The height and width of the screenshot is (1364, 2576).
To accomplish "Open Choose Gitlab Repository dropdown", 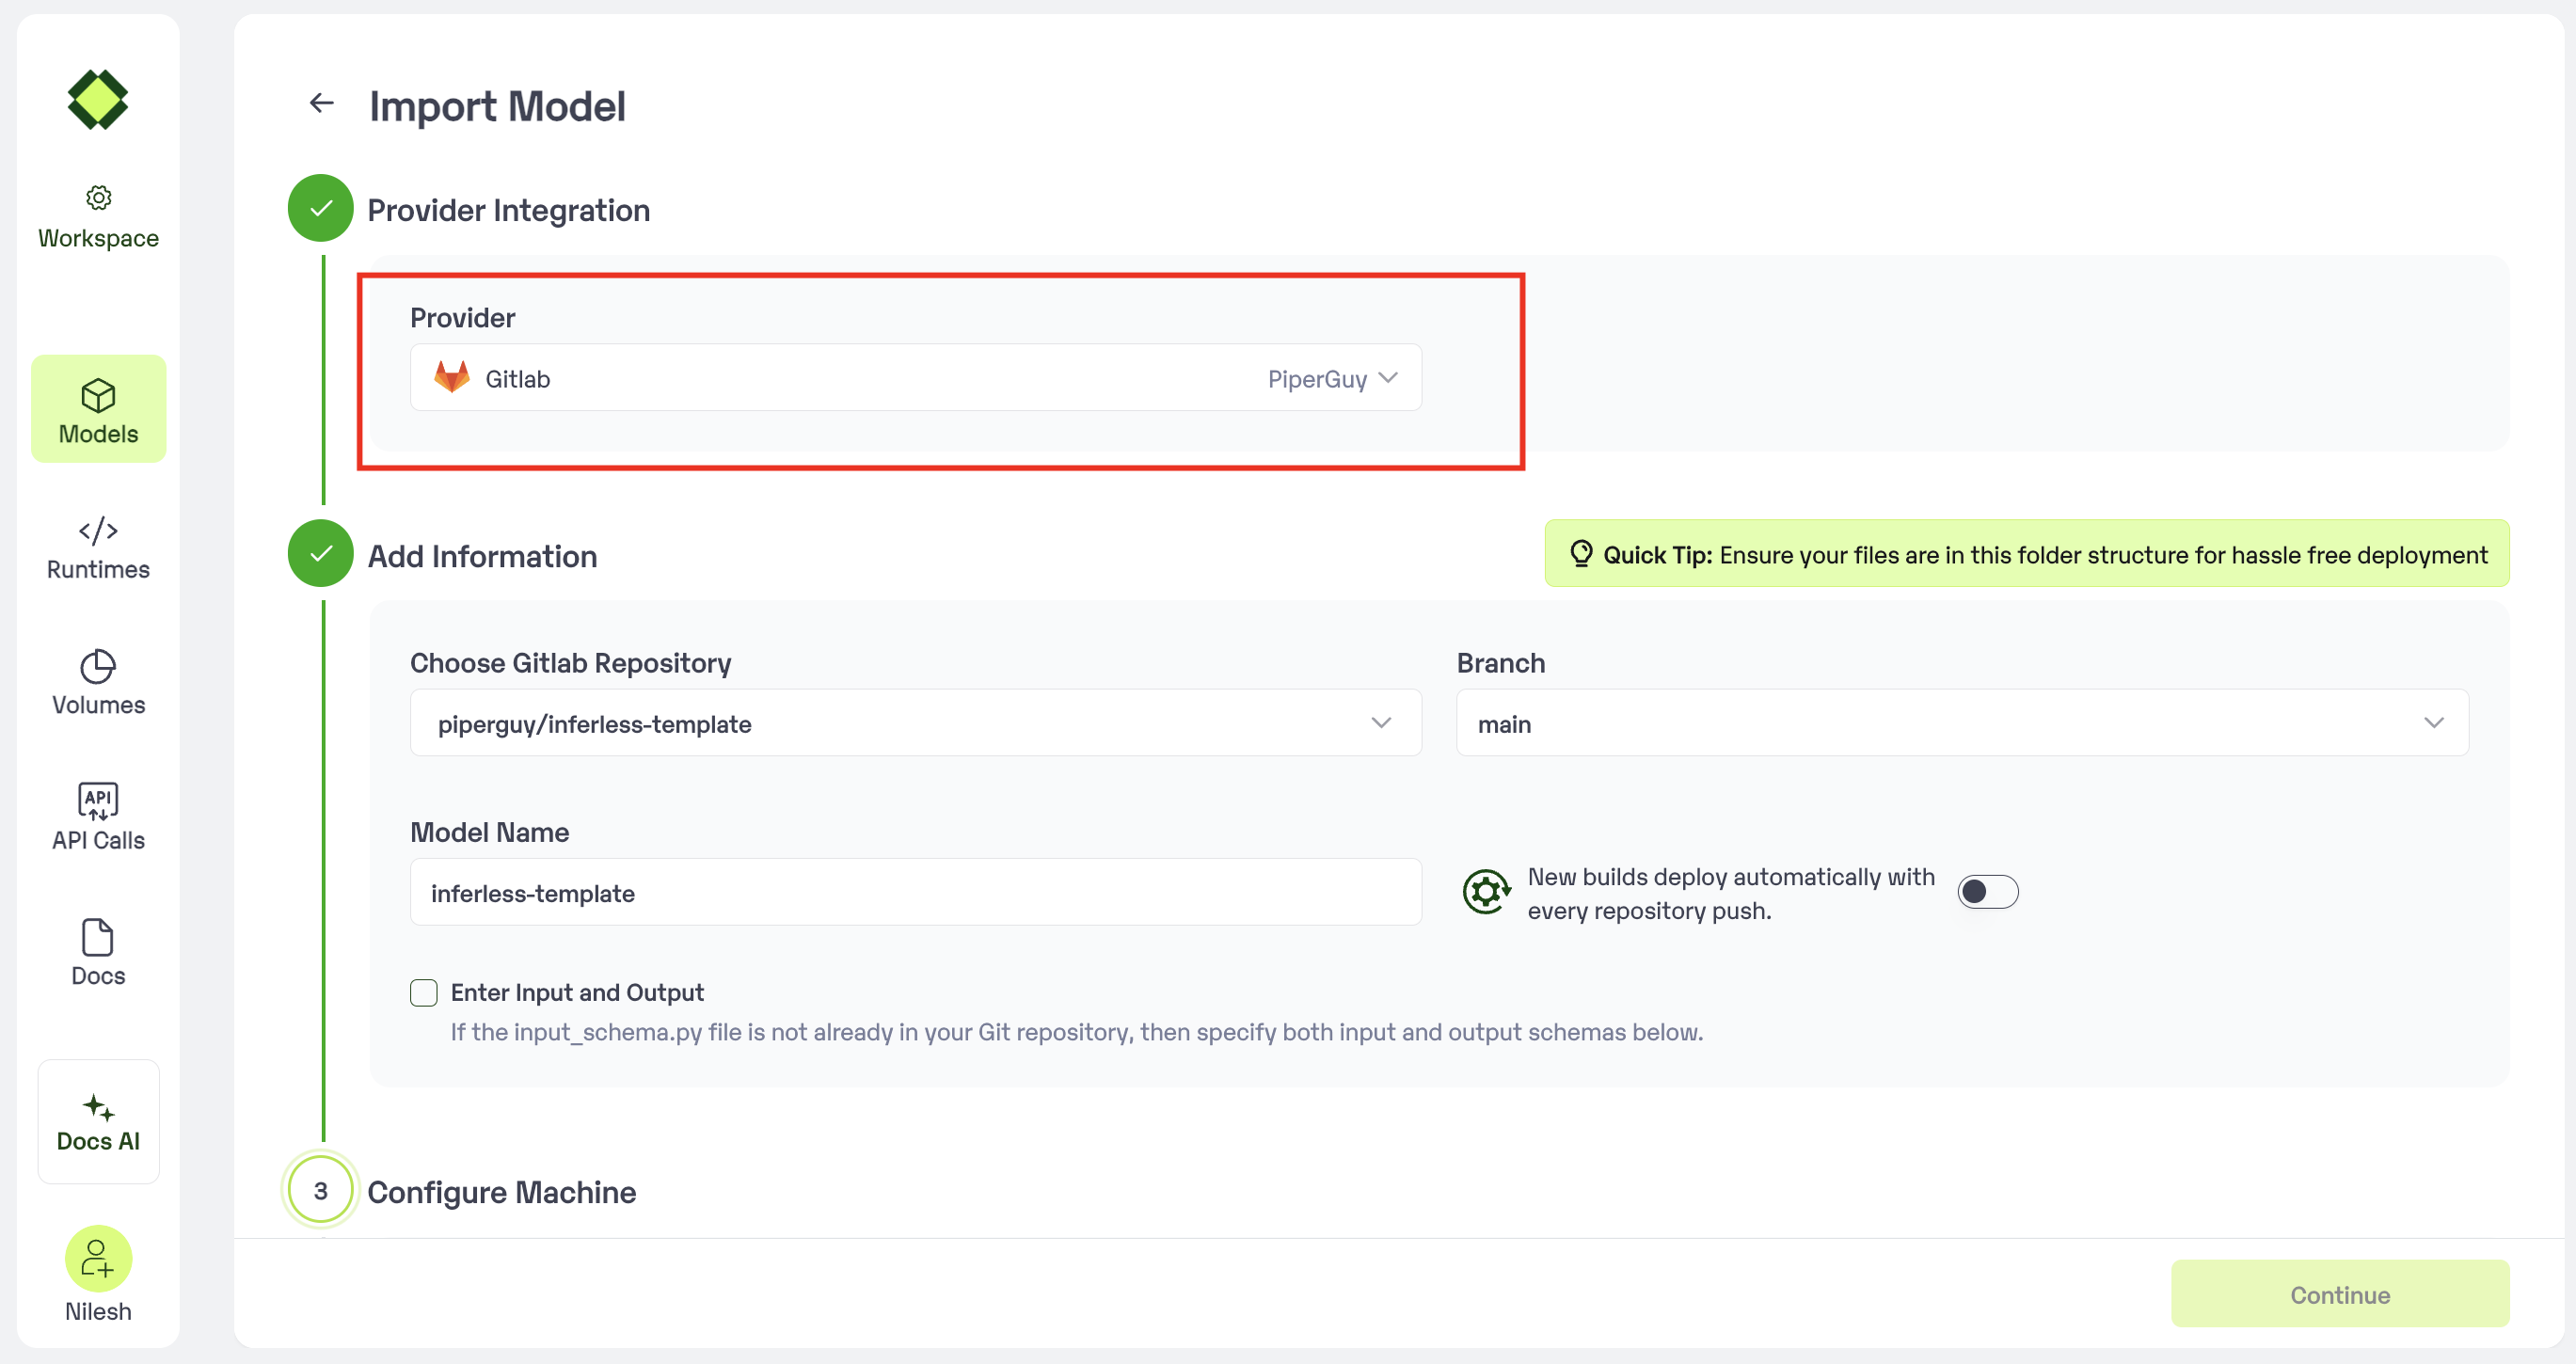I will pyautogui.click(x=916, y=723).
